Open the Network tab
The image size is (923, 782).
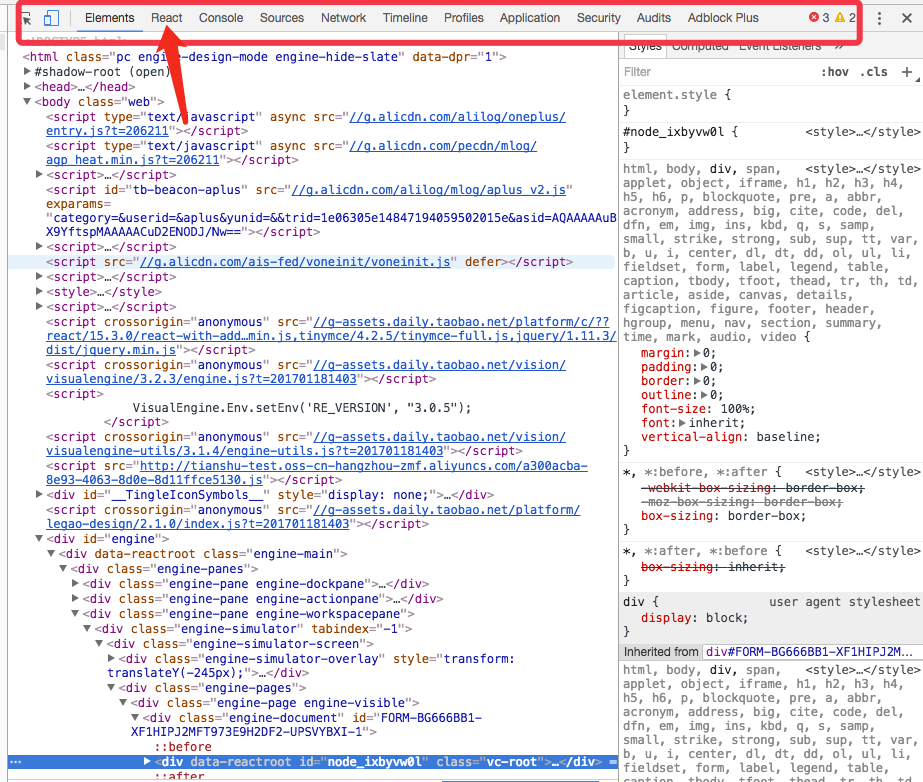tap(343, 18)
